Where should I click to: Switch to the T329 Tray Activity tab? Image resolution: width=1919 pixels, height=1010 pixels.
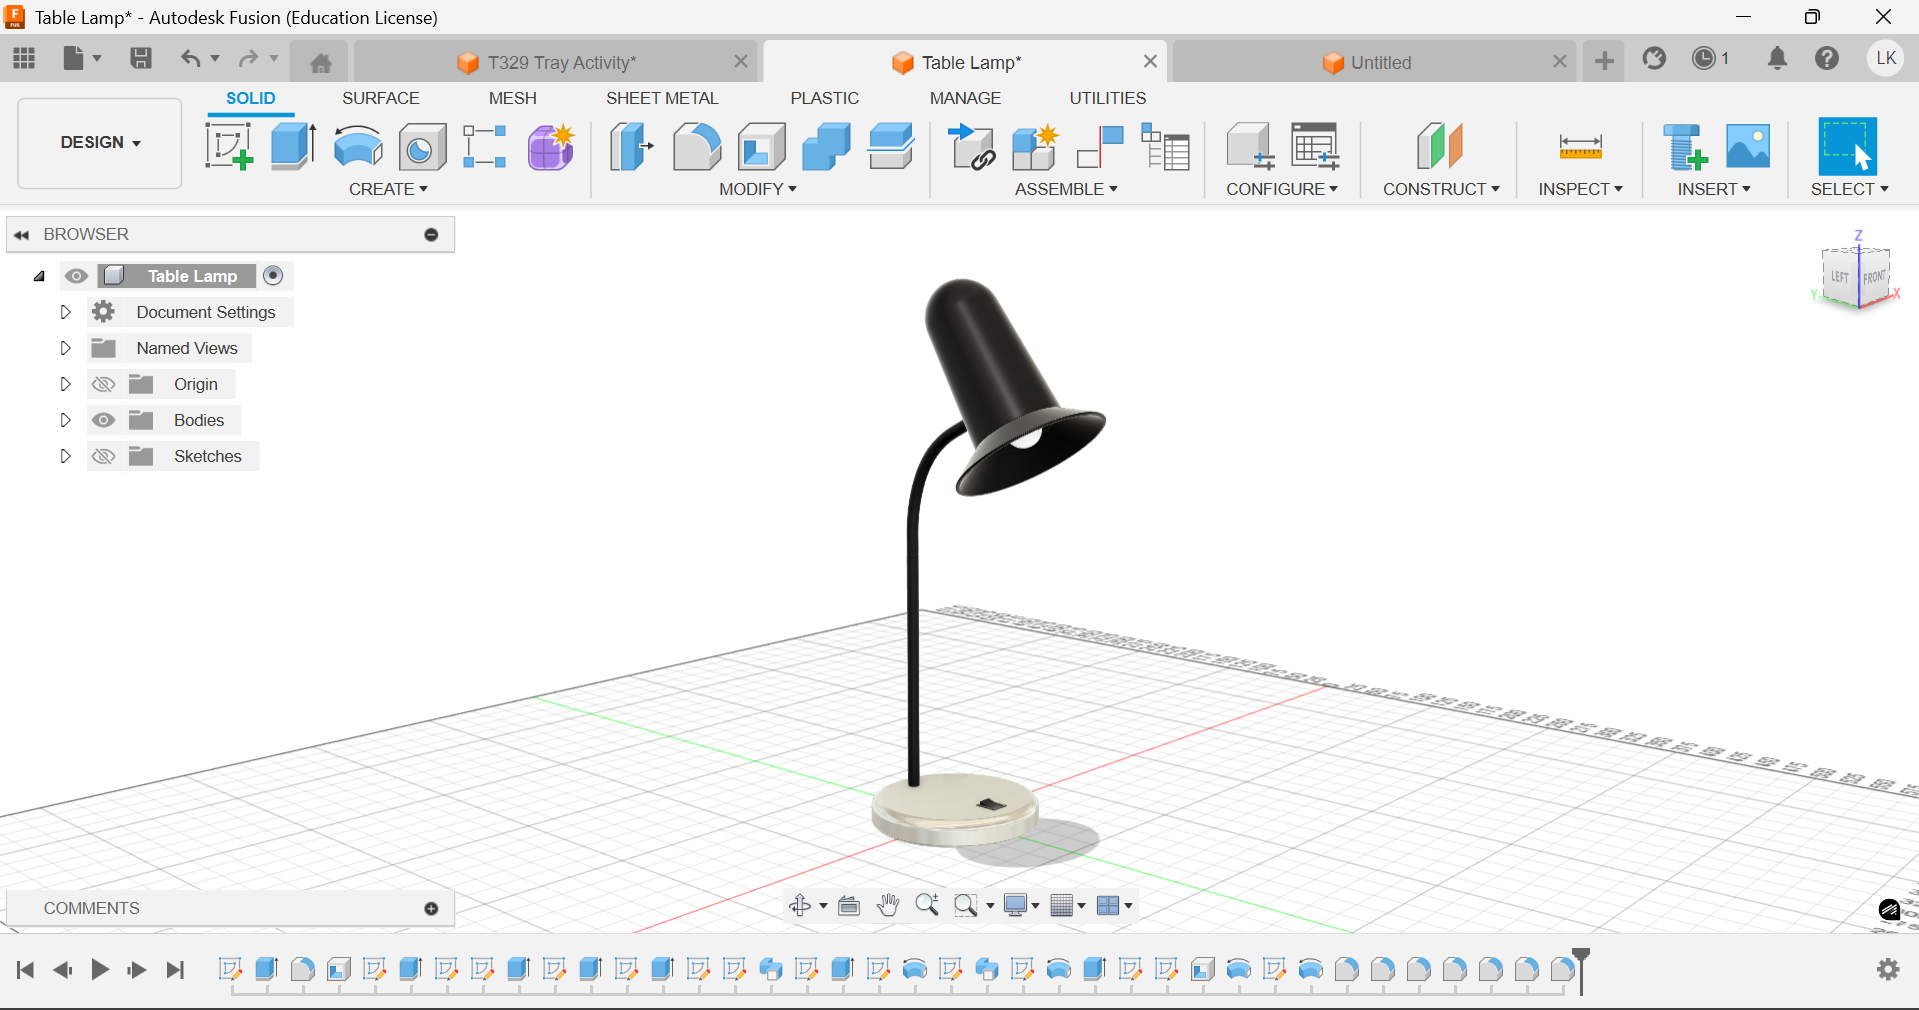pos(560,62)
